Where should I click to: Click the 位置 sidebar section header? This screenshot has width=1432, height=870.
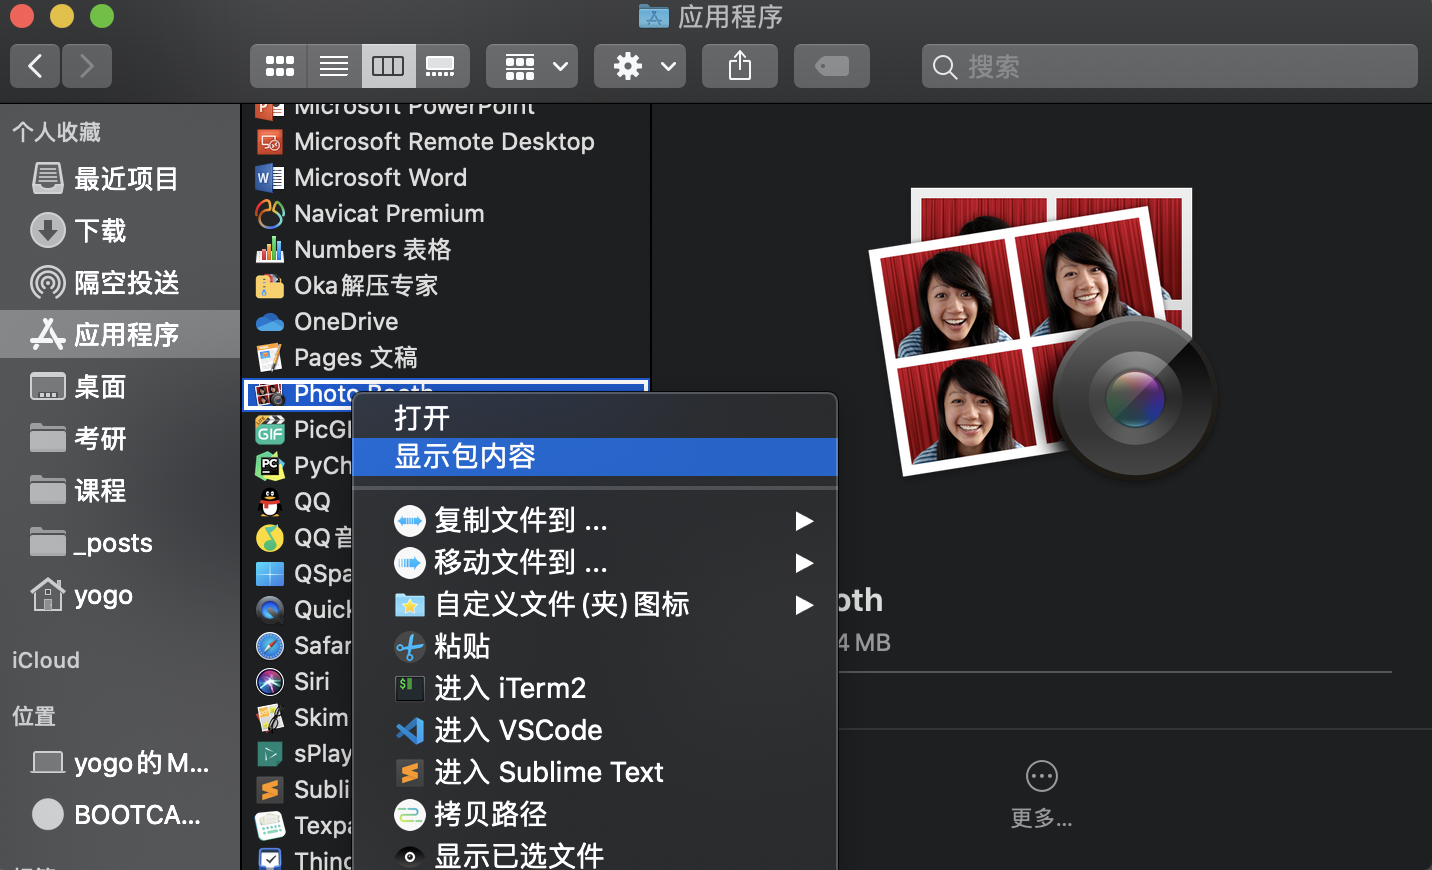34,716
